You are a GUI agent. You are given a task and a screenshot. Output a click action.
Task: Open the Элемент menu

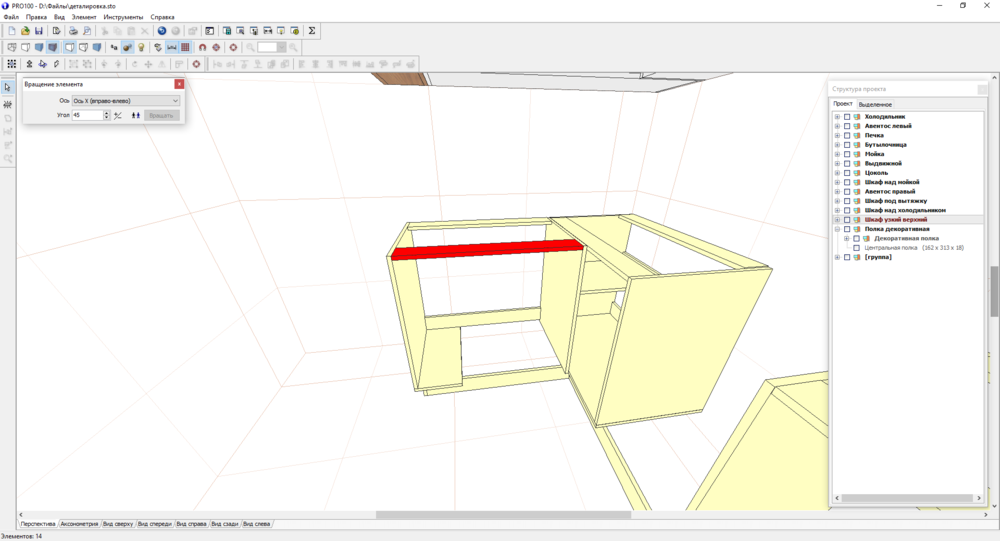pos(84,17)
